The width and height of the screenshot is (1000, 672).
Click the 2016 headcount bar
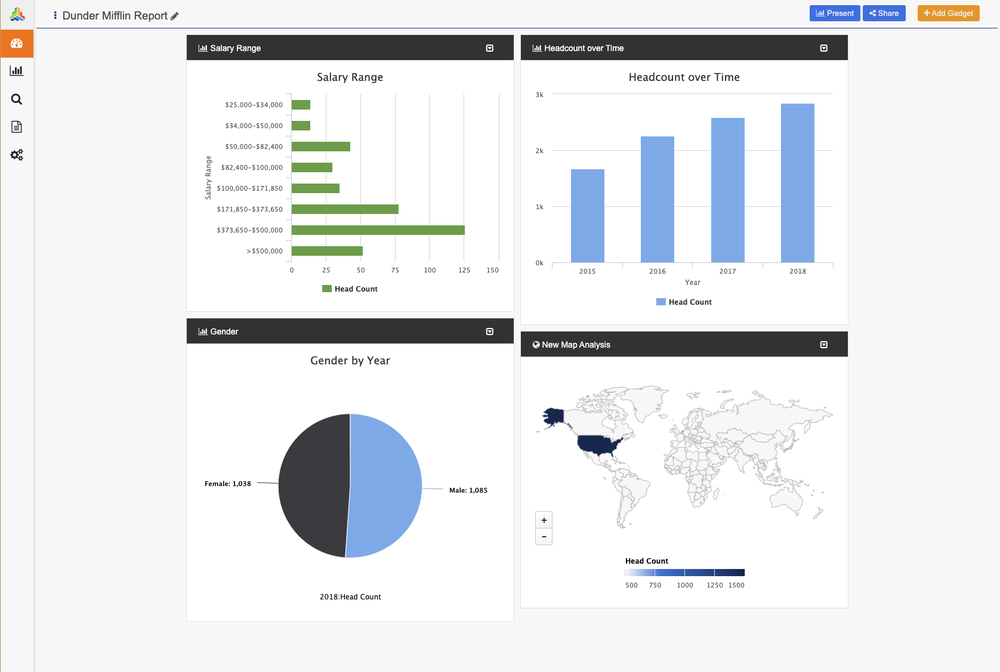click(658, 199)
